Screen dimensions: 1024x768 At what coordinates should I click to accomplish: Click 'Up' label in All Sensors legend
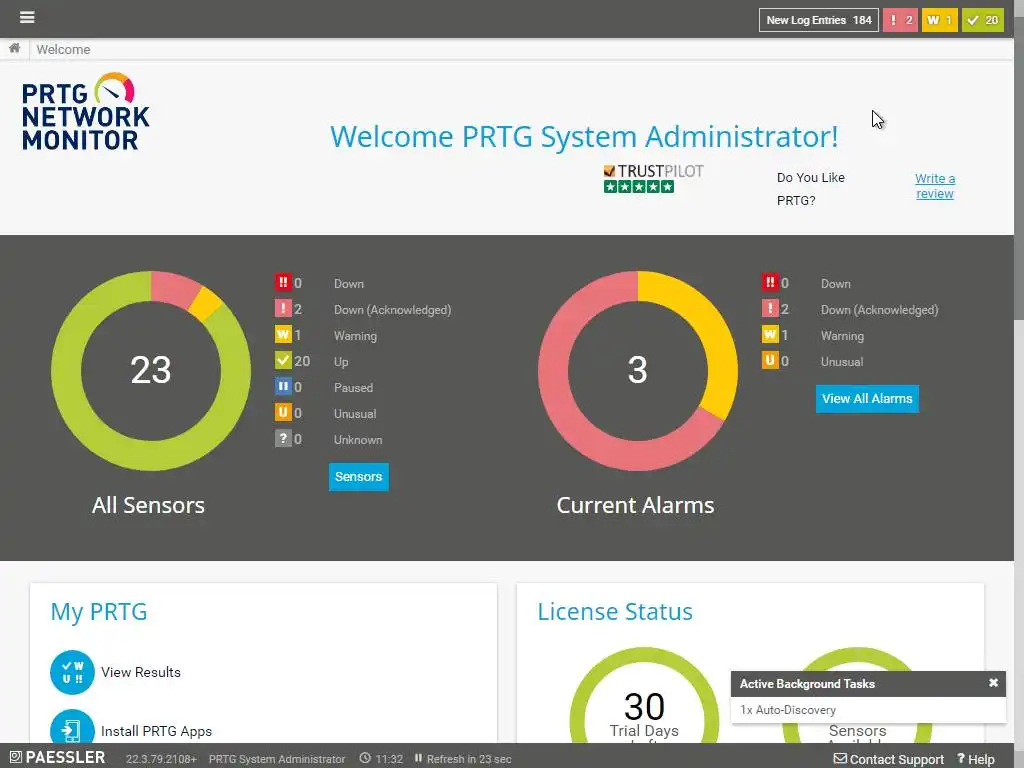[x=341, y=362]
